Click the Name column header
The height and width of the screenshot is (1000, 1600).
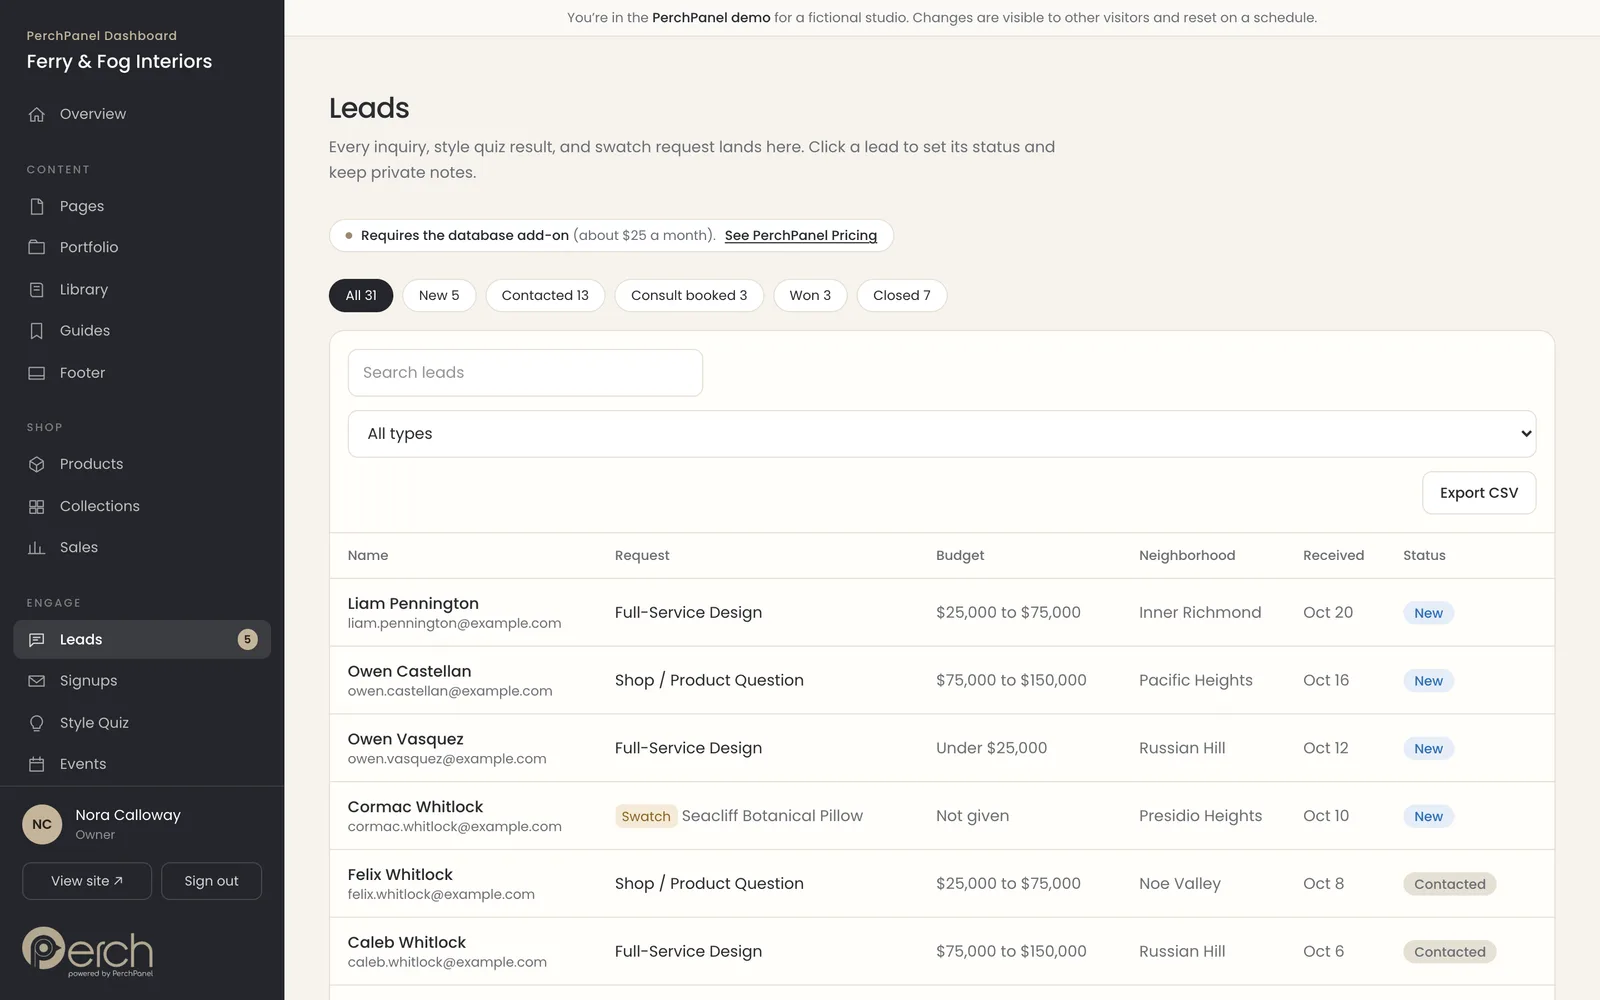point(368,555)
